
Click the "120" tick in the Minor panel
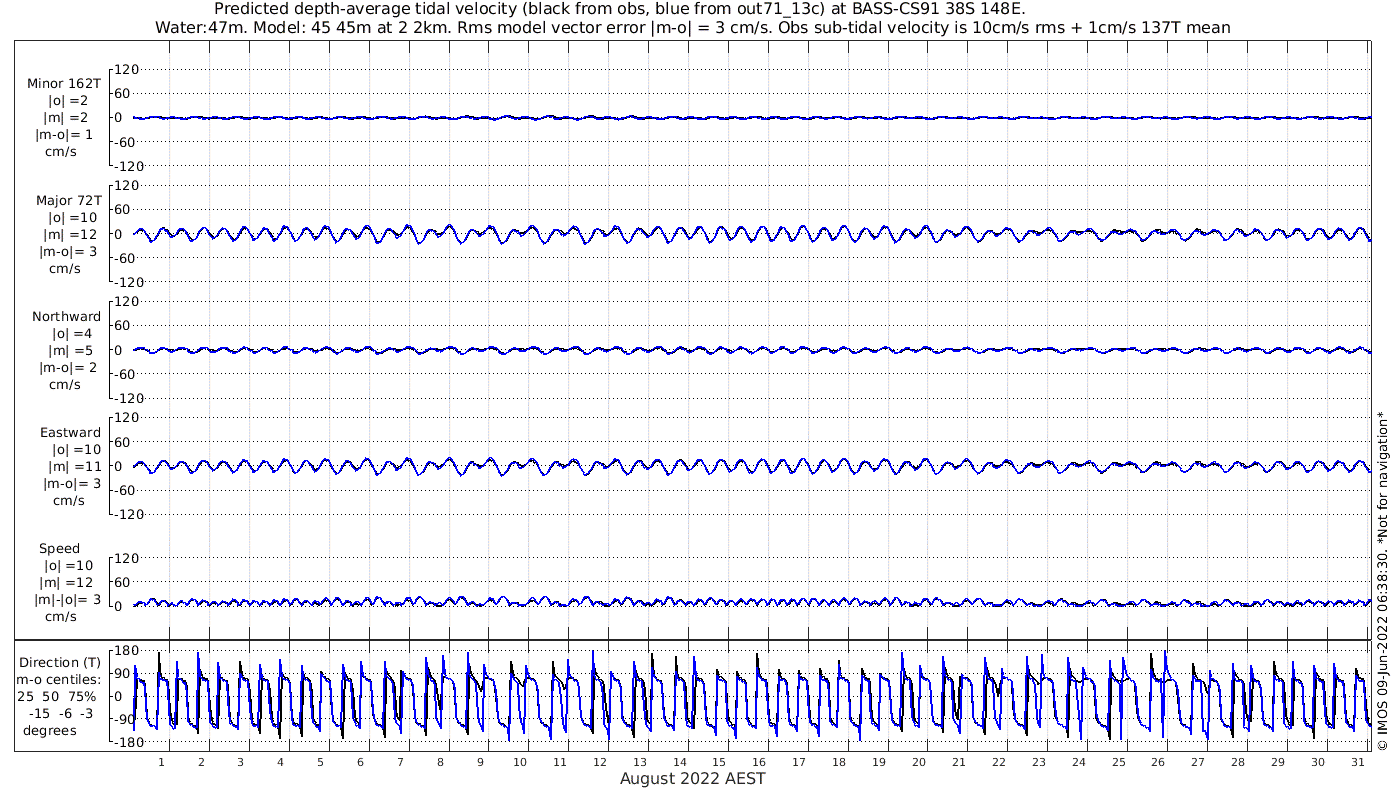(x=125, y=69)
